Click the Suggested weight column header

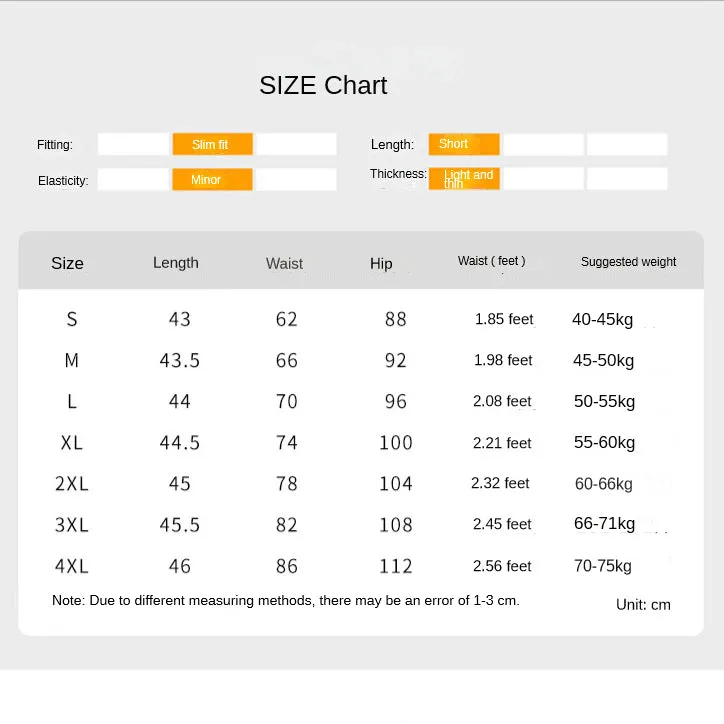click(x=628, y=262)
